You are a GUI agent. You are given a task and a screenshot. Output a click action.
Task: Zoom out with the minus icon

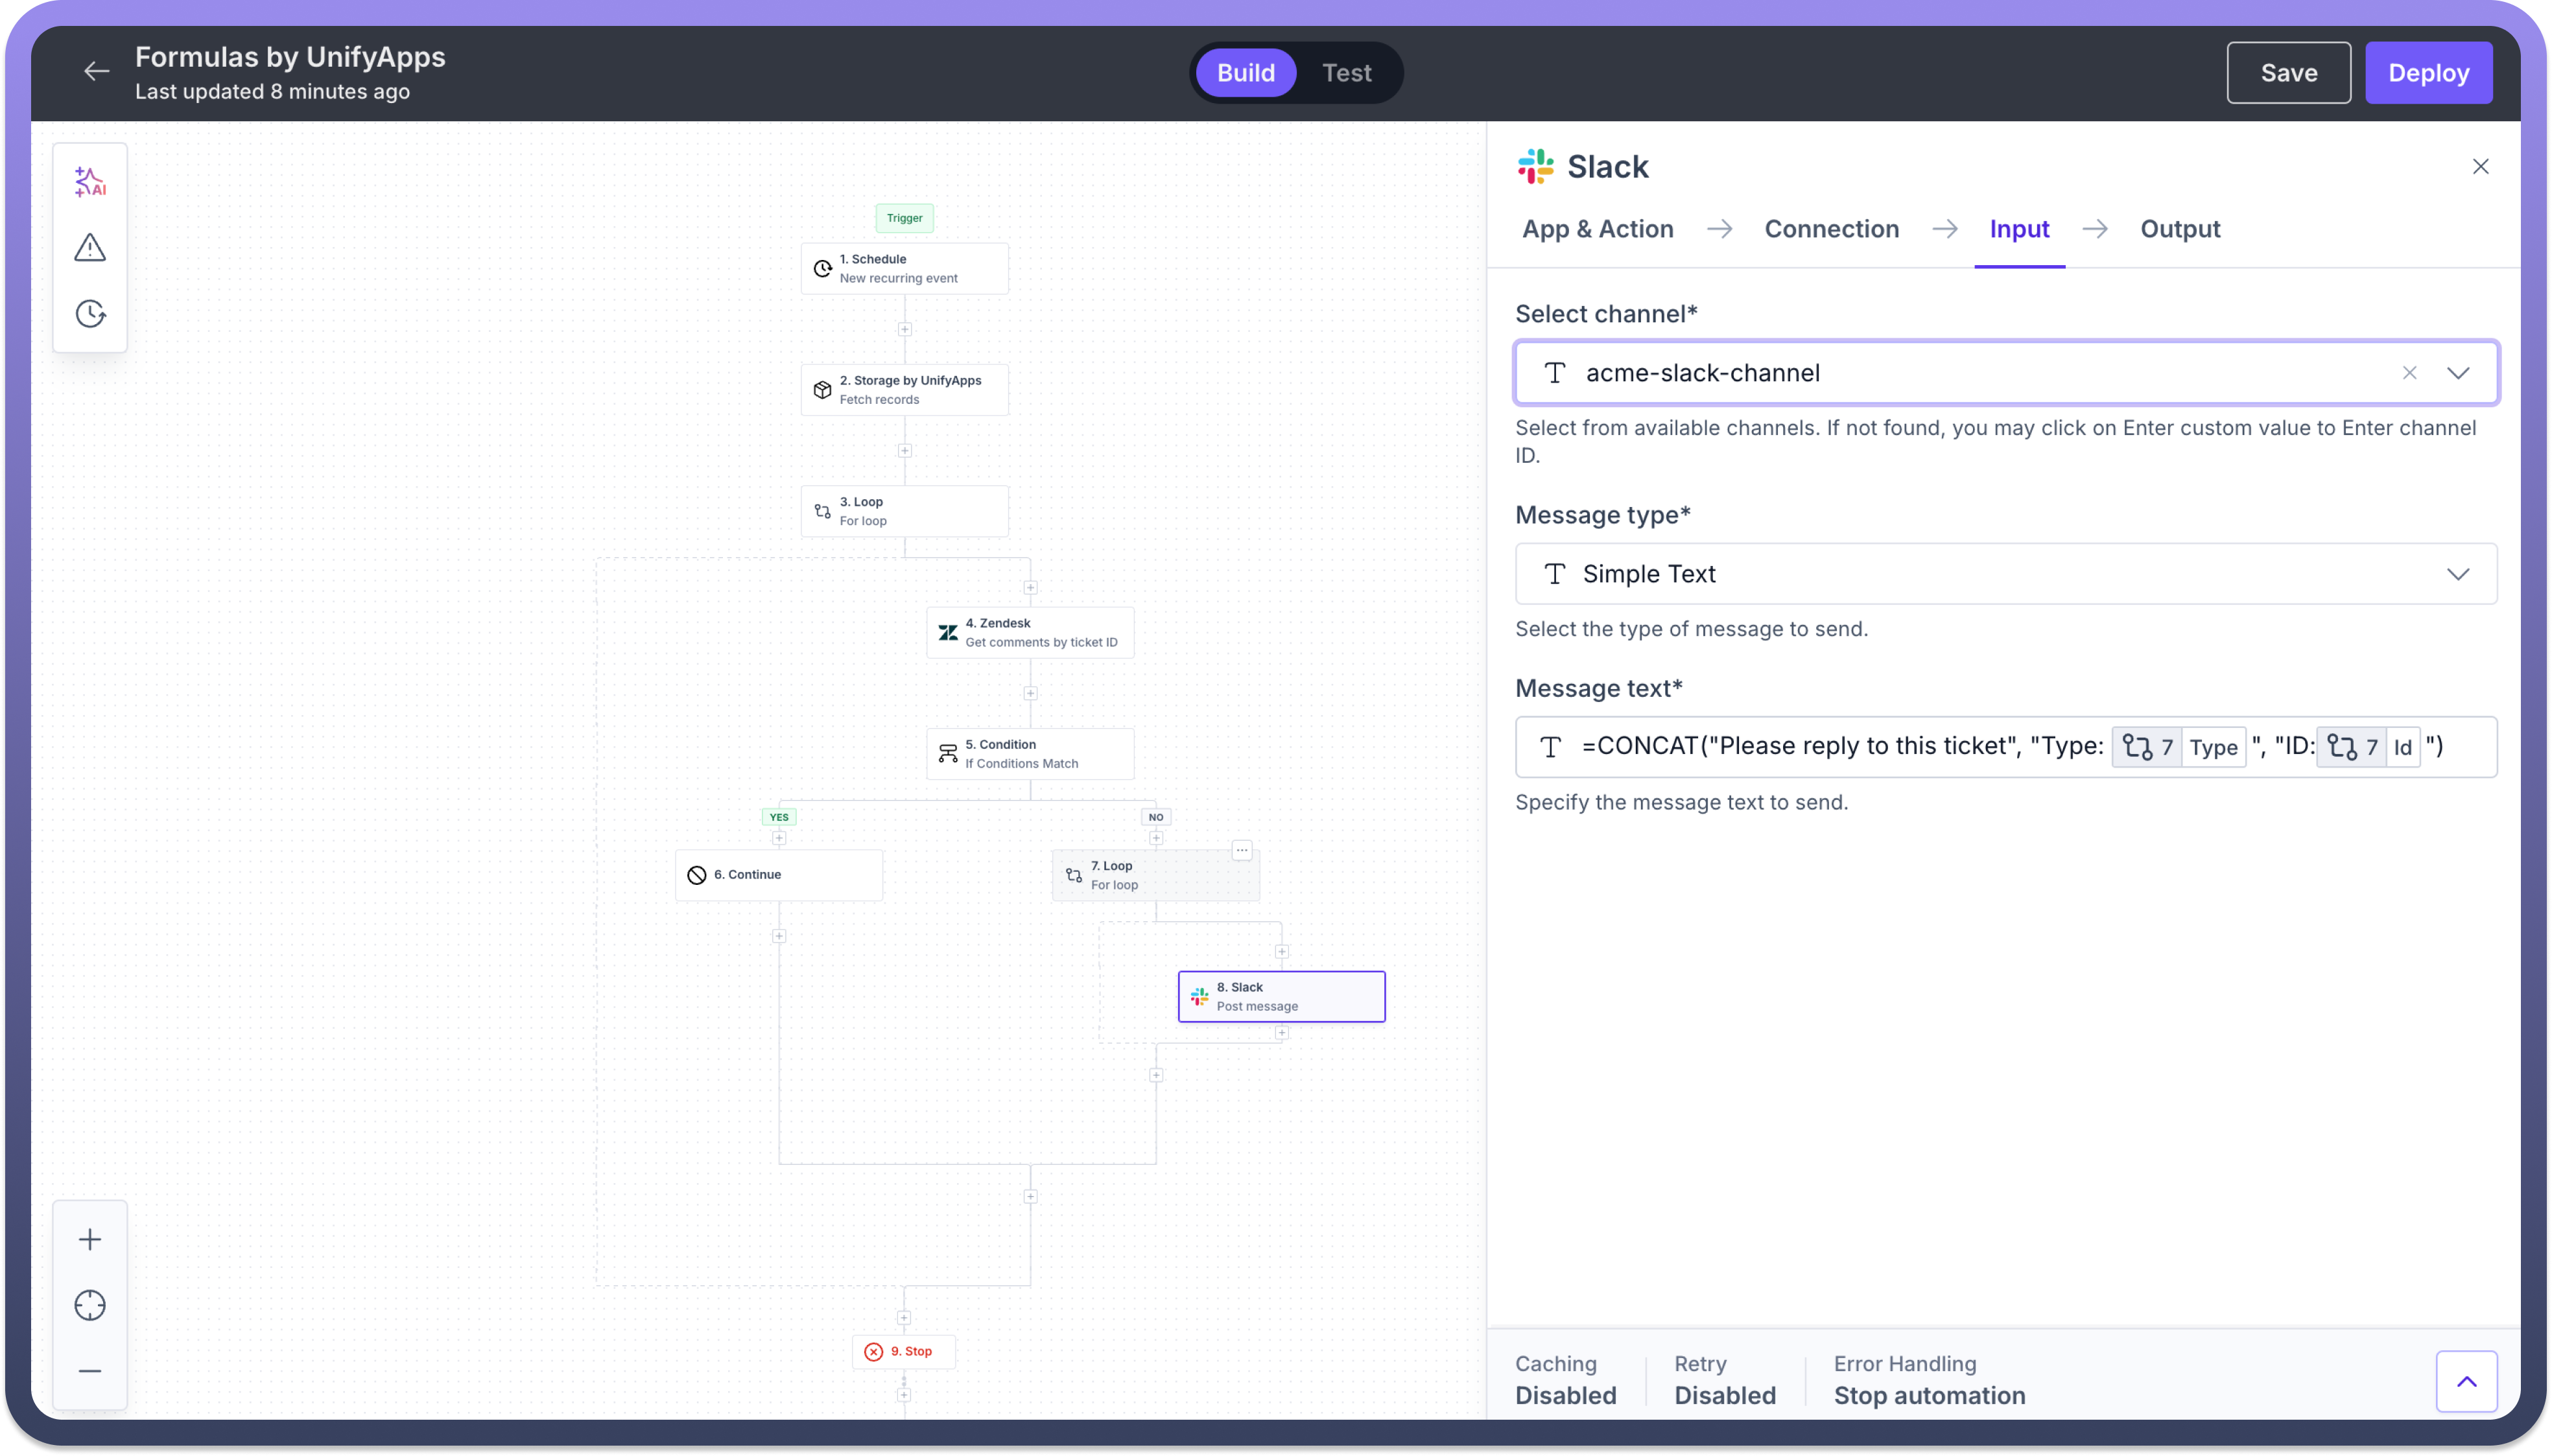click(x=90, y=1371)
